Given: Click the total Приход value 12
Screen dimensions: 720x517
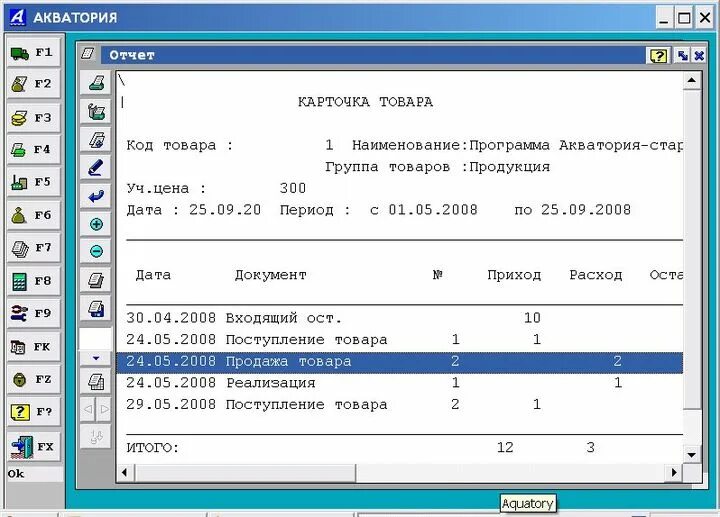Looking at the screenshot, I should pos(505,448).
